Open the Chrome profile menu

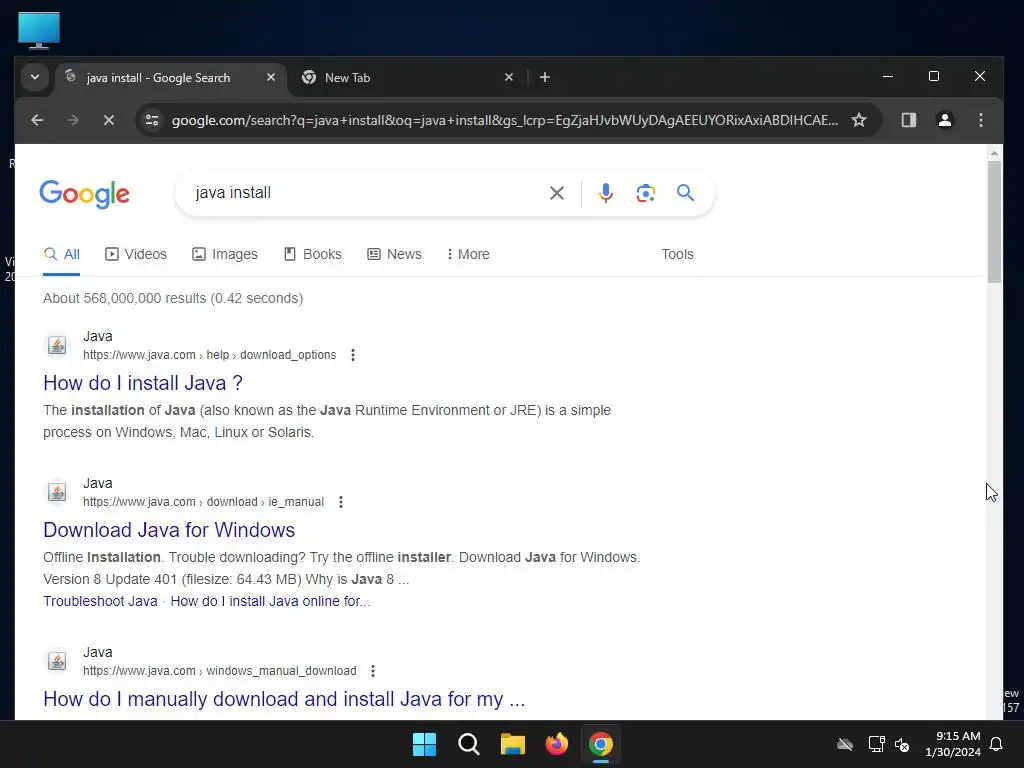point(944,120)
